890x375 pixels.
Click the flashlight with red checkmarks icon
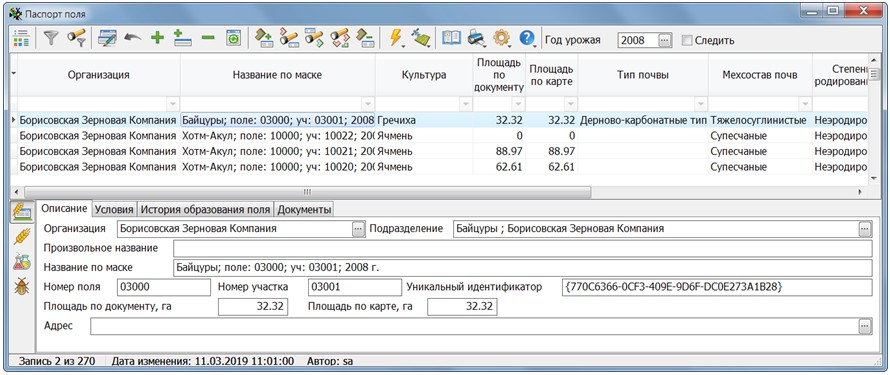click(339, 39)
